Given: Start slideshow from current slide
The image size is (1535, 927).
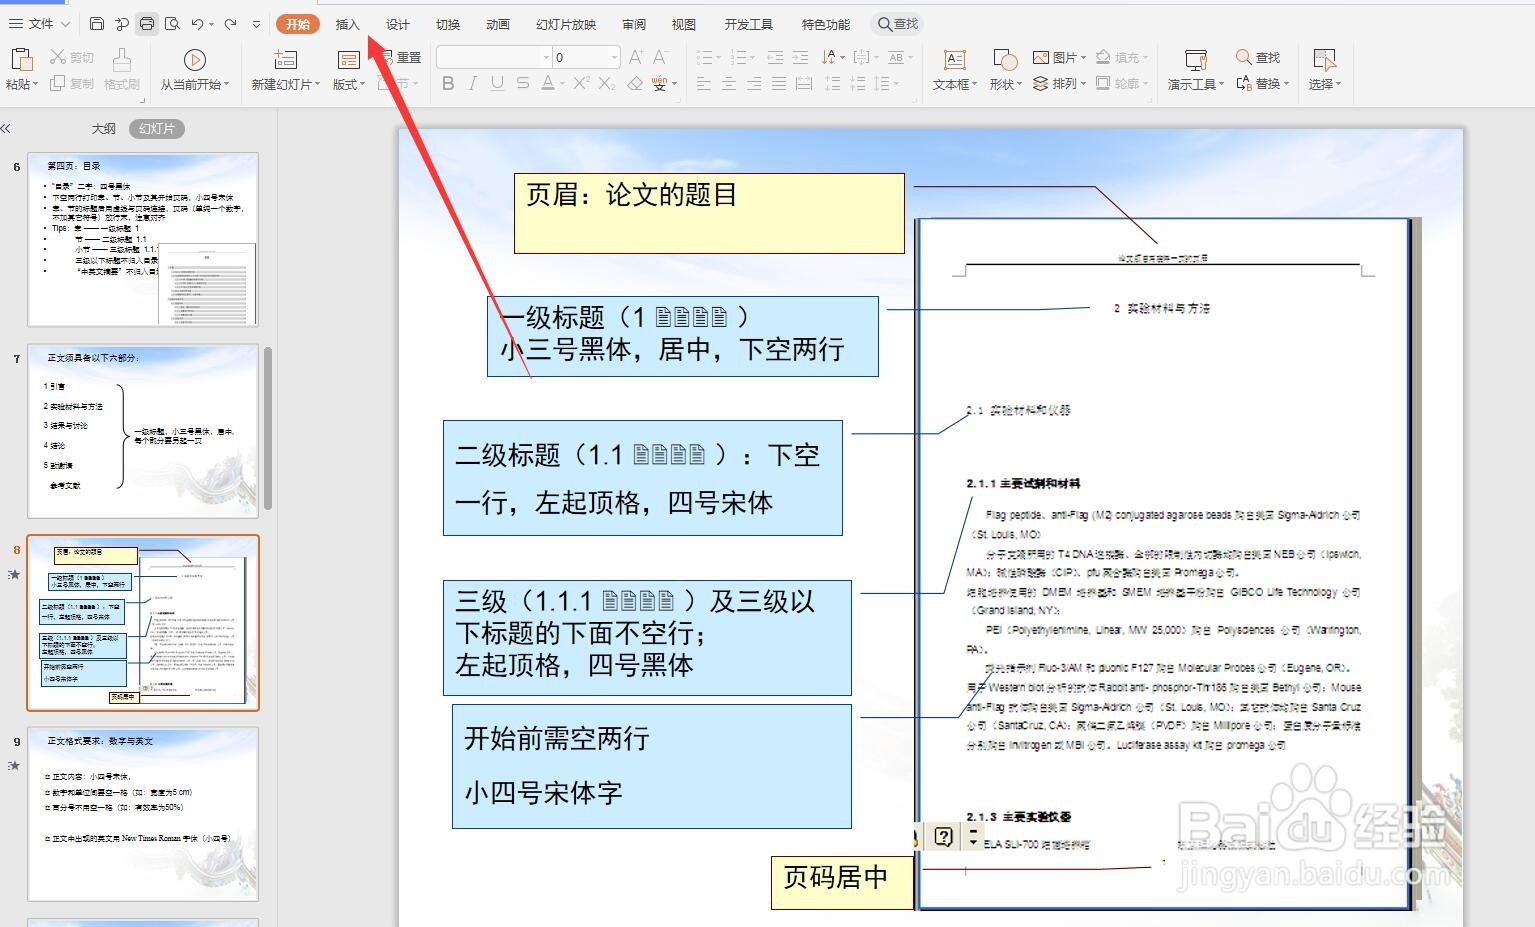Looking at the screenshot, I should click(193, 70).
